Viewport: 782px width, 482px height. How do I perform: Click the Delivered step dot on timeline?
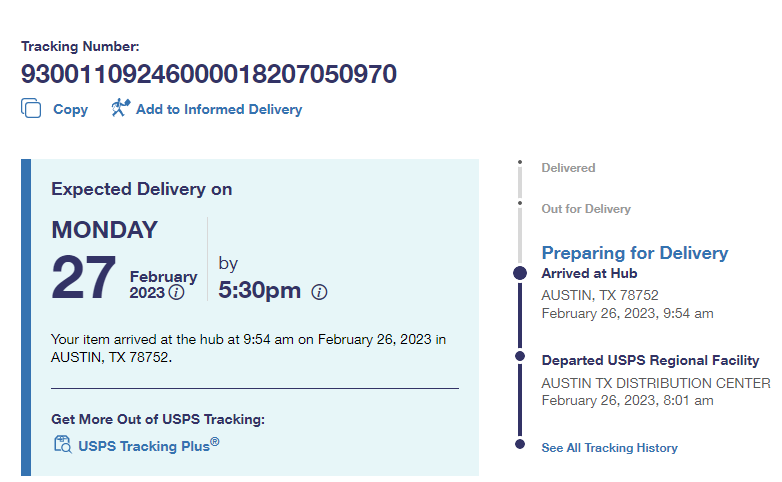519,162
